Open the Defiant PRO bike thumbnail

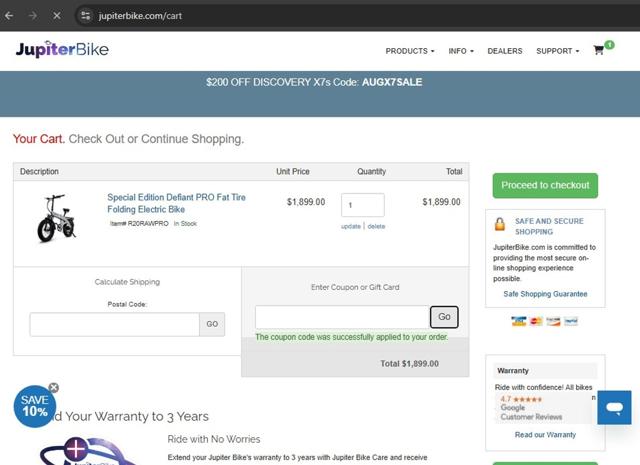tap(57, 218)
